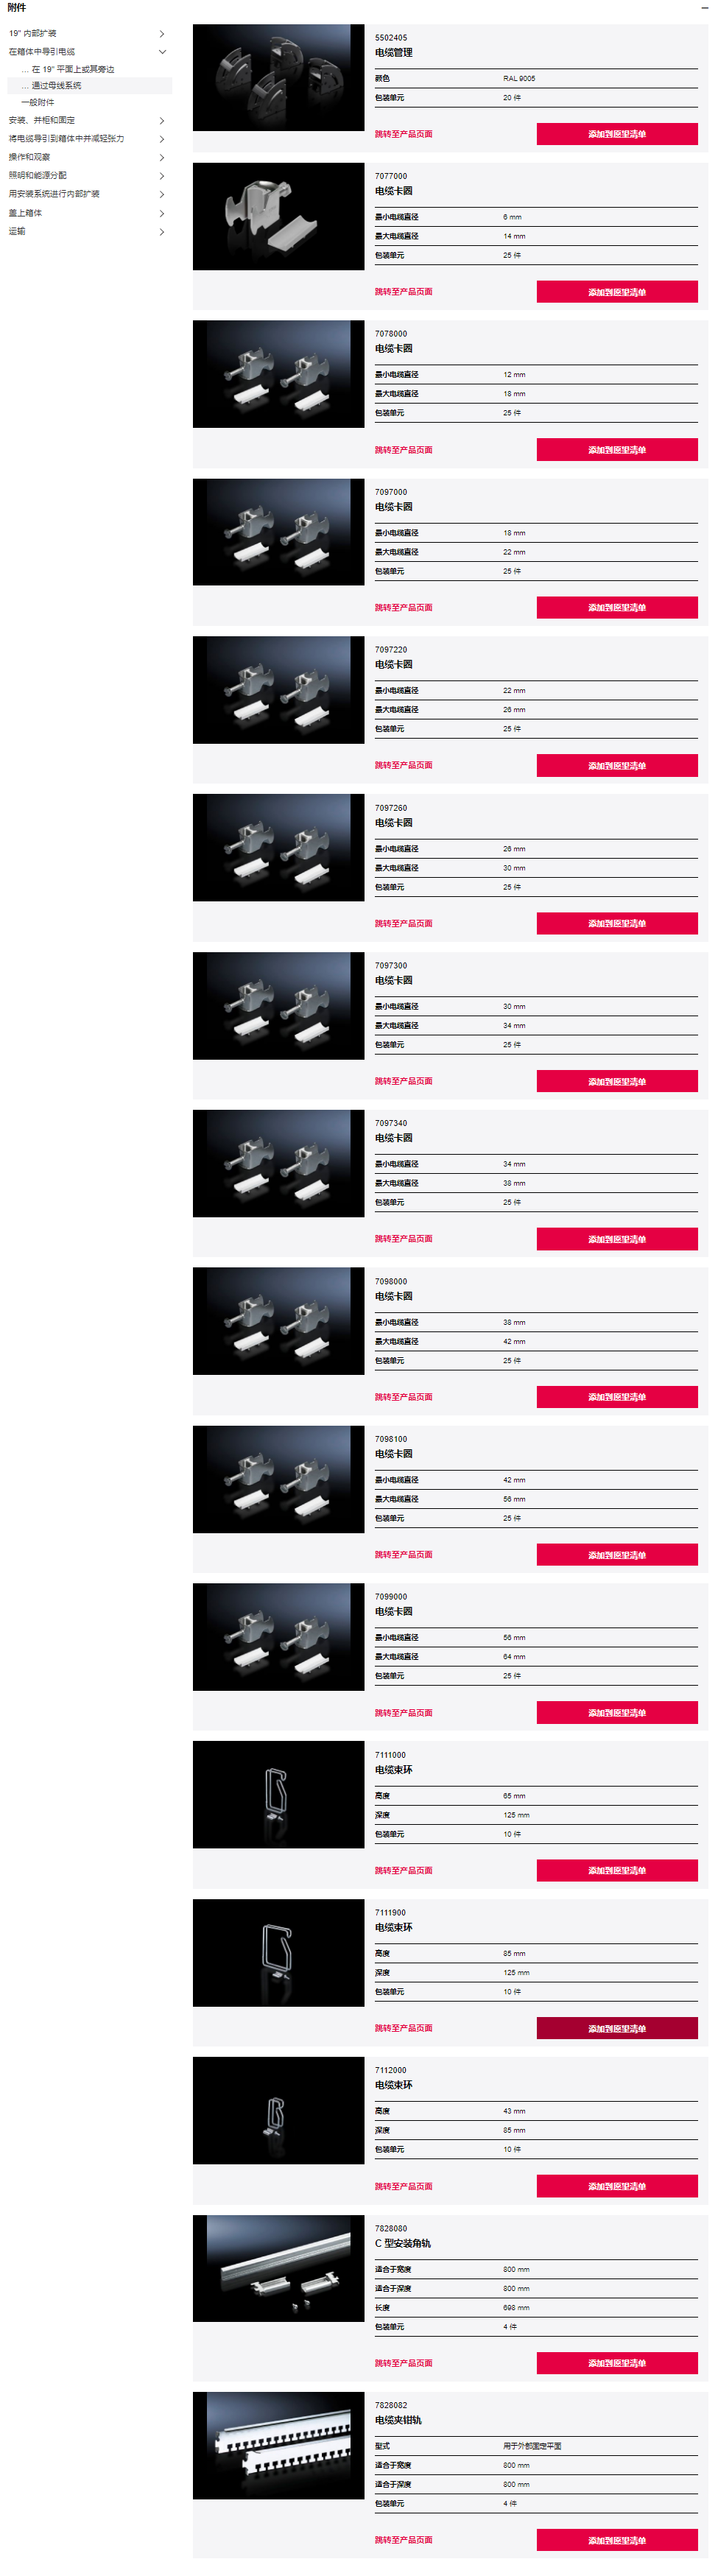
Task: Expand the 操作和观察 sidebar chevron
Action: click(x=162, y=158)
